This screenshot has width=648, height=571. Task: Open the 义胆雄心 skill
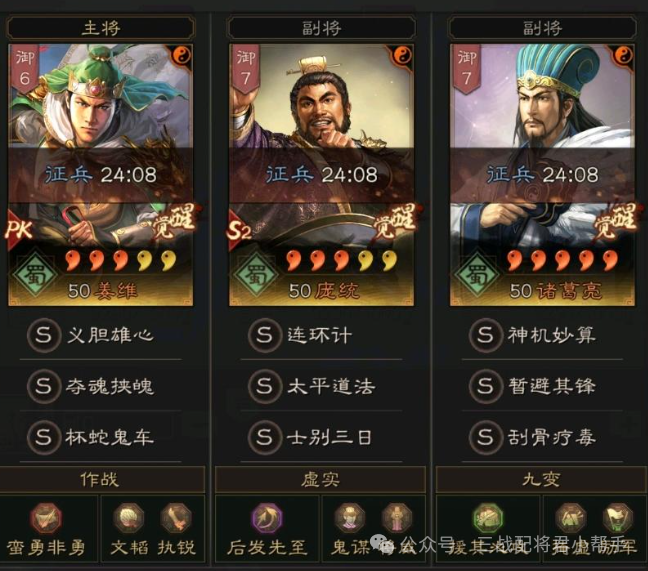point(91,335)
